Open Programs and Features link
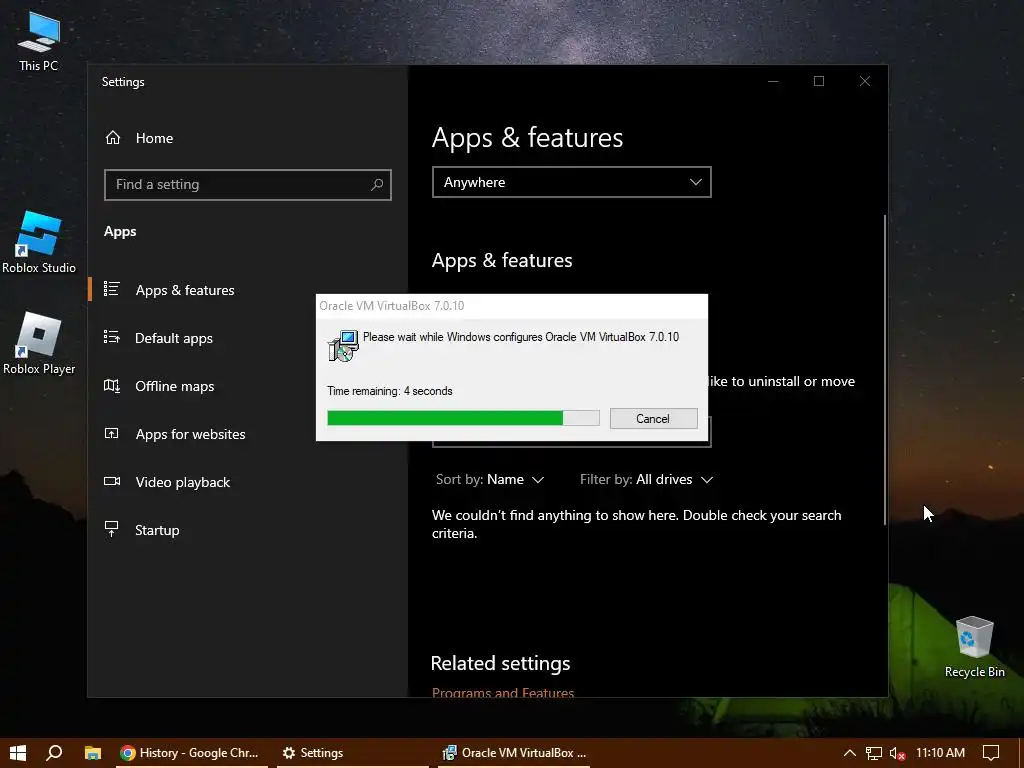 coord(503,692)
